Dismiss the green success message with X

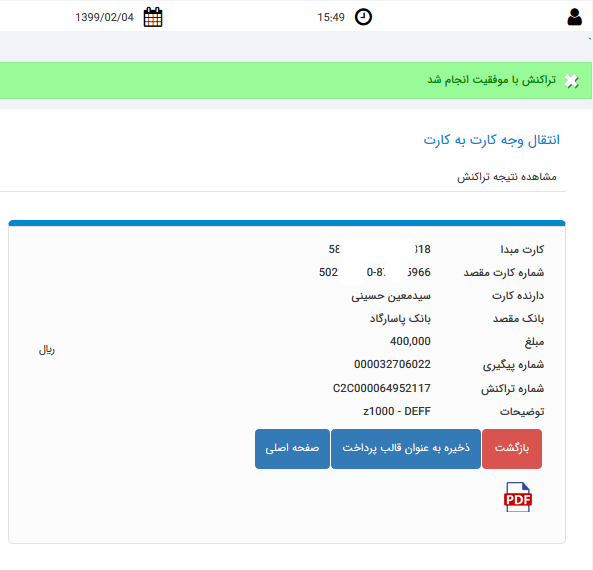(571, 81)
